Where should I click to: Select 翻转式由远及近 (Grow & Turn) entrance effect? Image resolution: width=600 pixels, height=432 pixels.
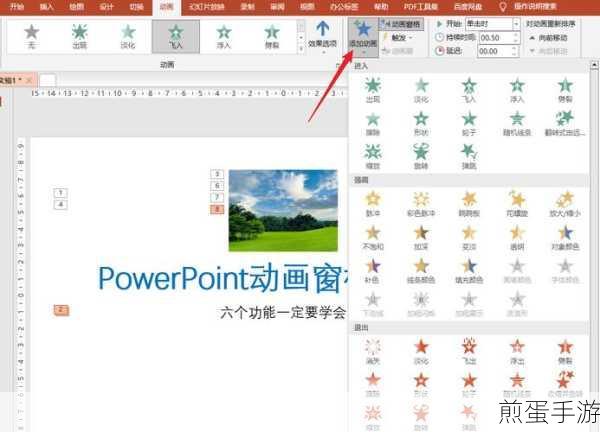click(565, 123)
